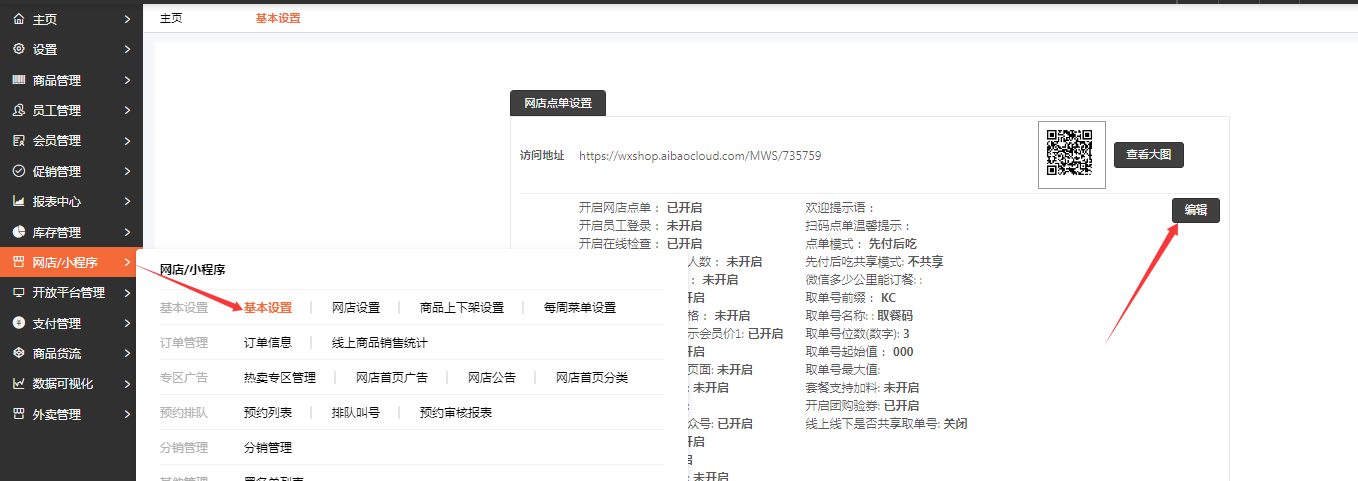Image resolution: width=1358 pixels, height=481 pixels.
Task: Click the 商品管理 barcode icon
Action: 18,80
